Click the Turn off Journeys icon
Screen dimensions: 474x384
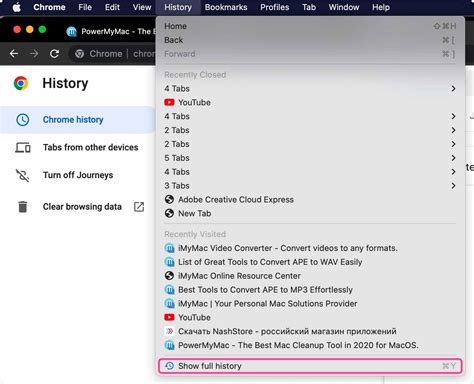[23, 175]
